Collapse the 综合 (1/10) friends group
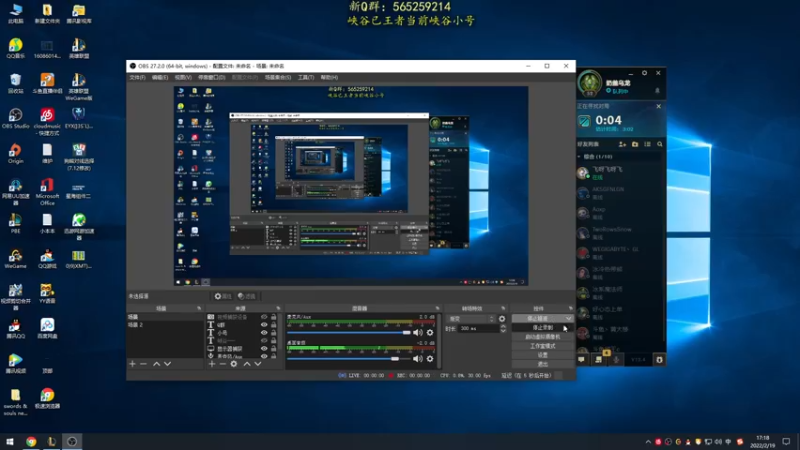 [x=580, y=157]
